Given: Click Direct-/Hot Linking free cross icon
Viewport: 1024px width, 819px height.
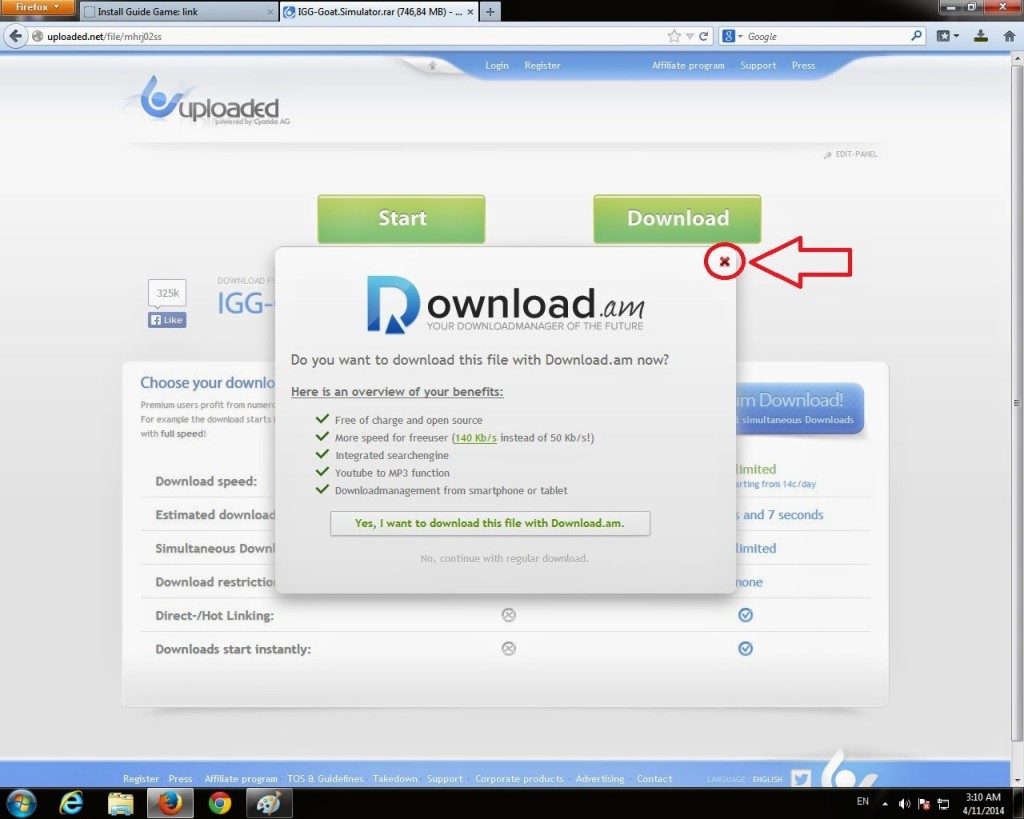Looking at the screenshot, I should point(509,615).
